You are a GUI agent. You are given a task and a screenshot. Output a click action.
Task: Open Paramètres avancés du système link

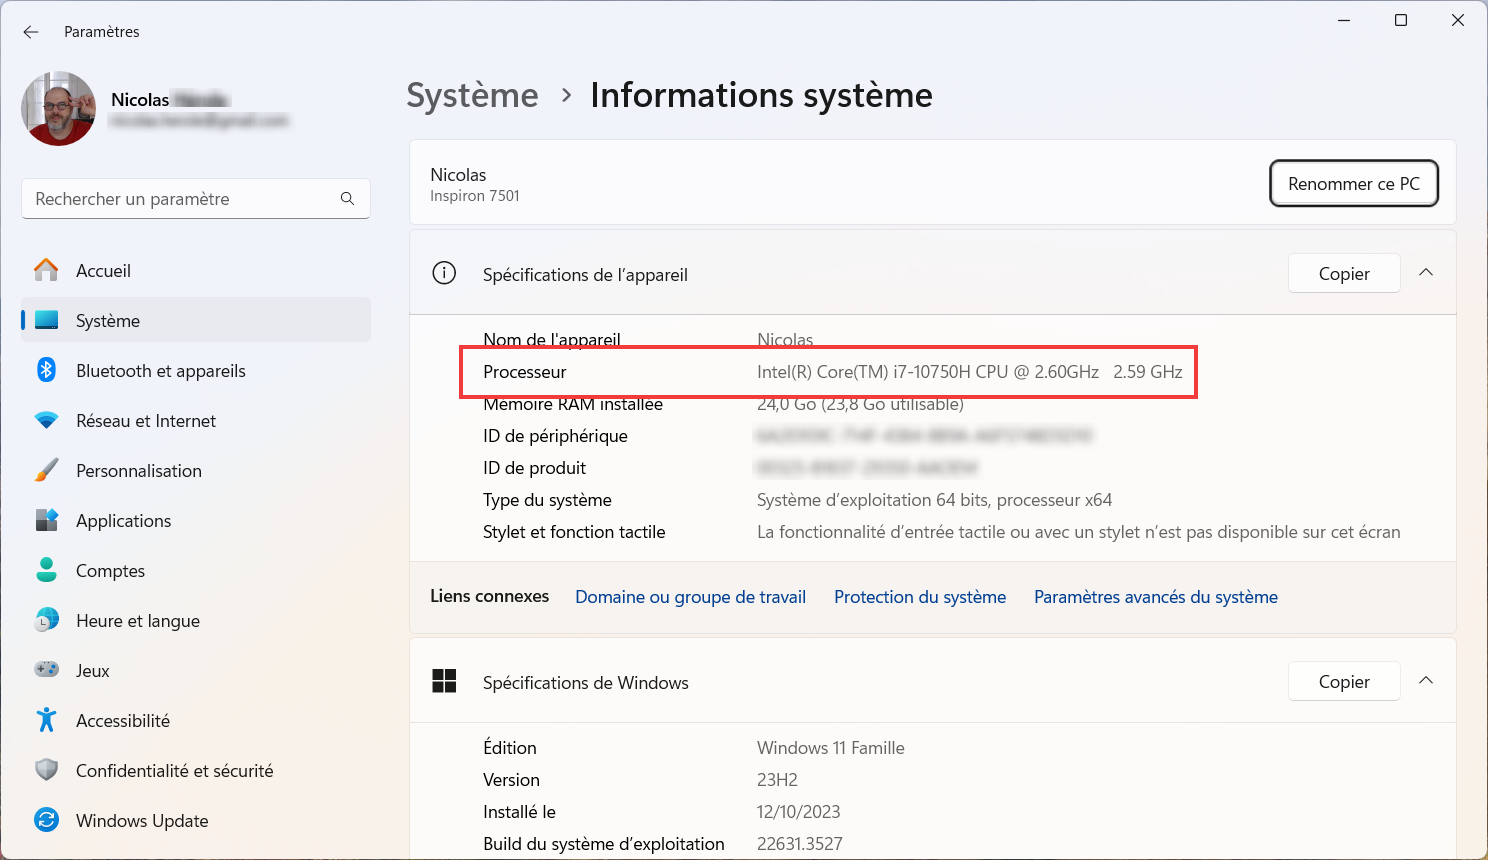tap(1156, 597)
